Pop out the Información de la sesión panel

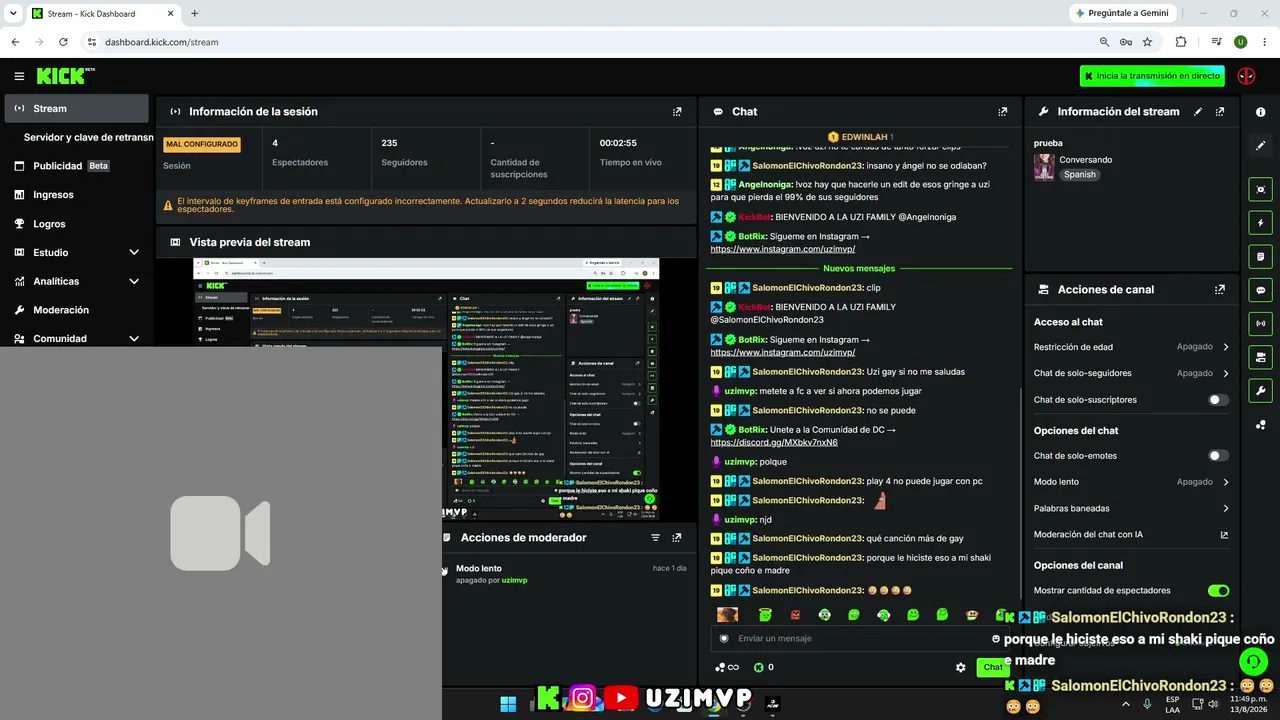pos(677,112)
